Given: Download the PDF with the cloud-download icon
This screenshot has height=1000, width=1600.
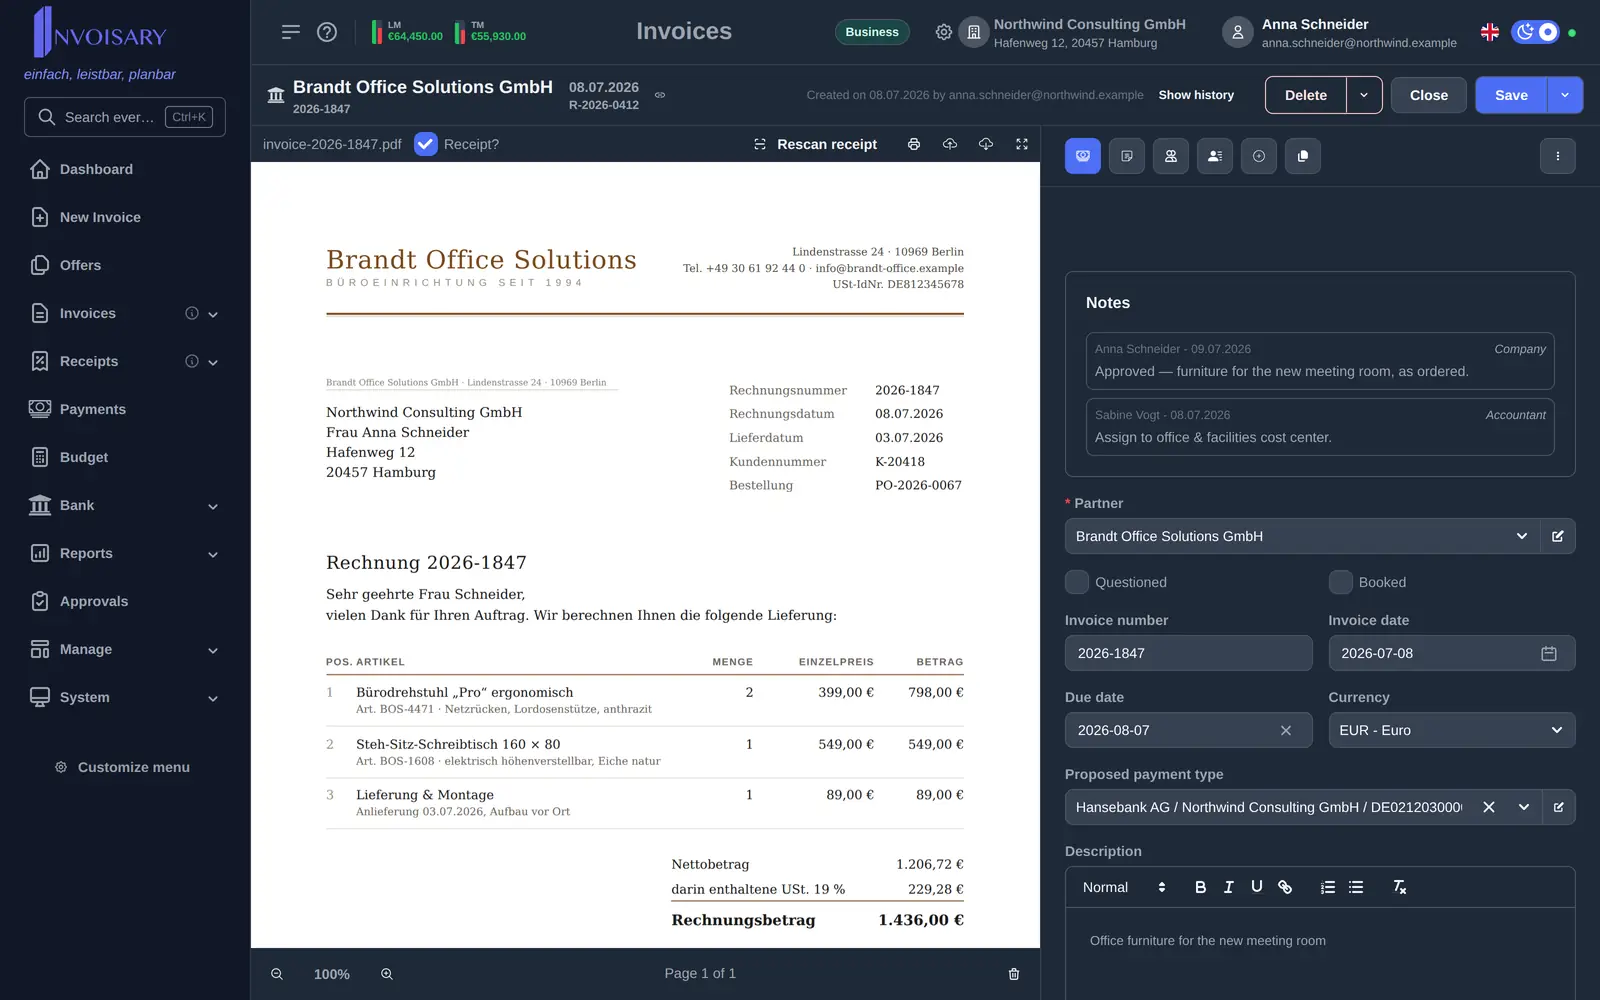Looking at the screenshot, I should pos(986,144).
